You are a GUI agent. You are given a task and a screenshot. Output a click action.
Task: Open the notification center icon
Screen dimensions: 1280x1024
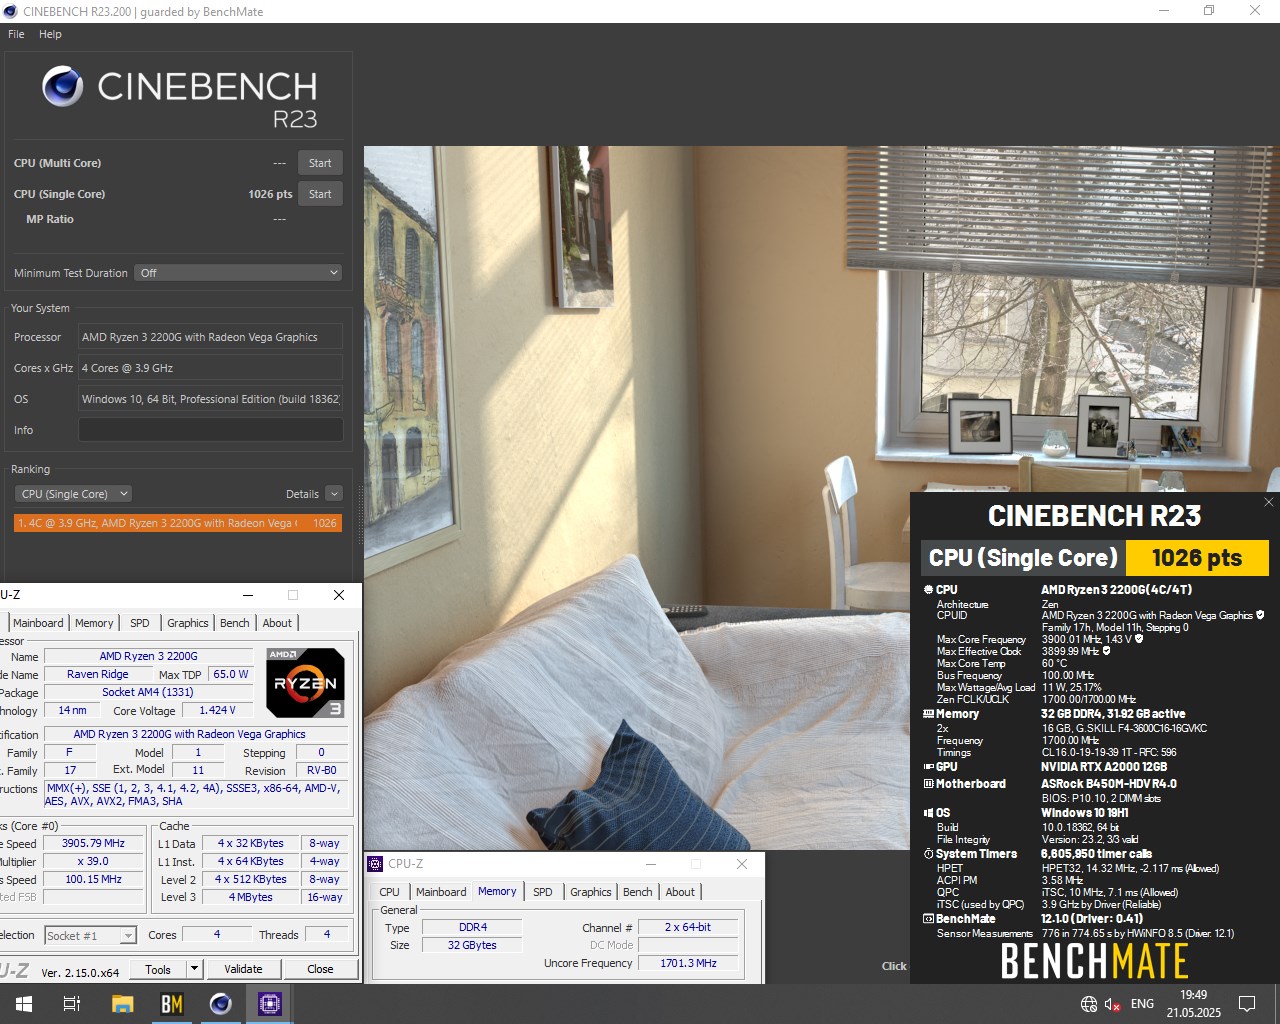(1247, 1004)
